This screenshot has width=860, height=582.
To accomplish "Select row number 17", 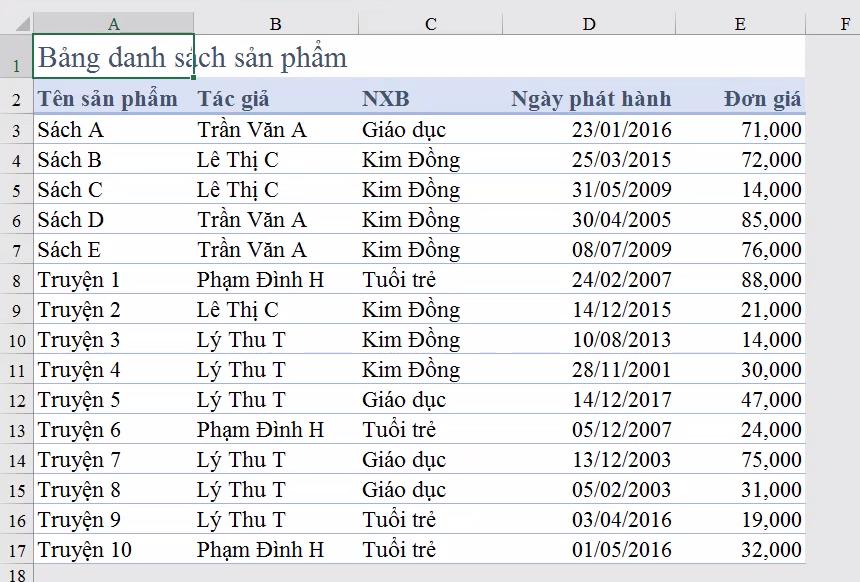I will pyautogui.click(x=16, y=549).
